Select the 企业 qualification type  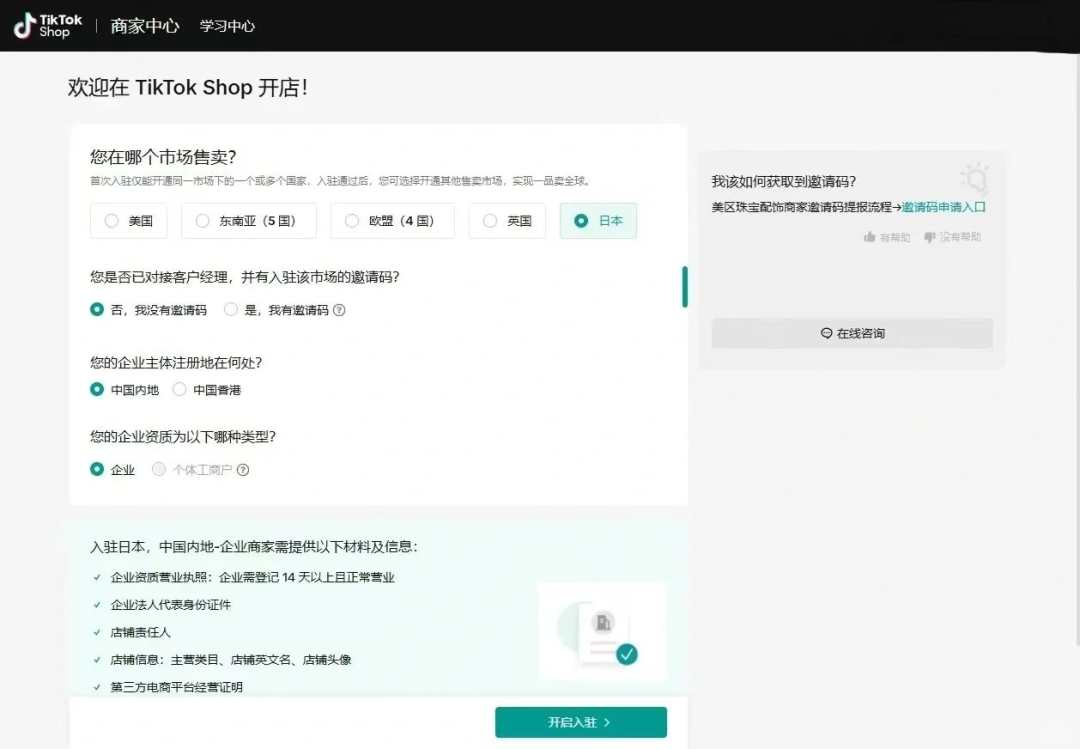tap(111, 469)
